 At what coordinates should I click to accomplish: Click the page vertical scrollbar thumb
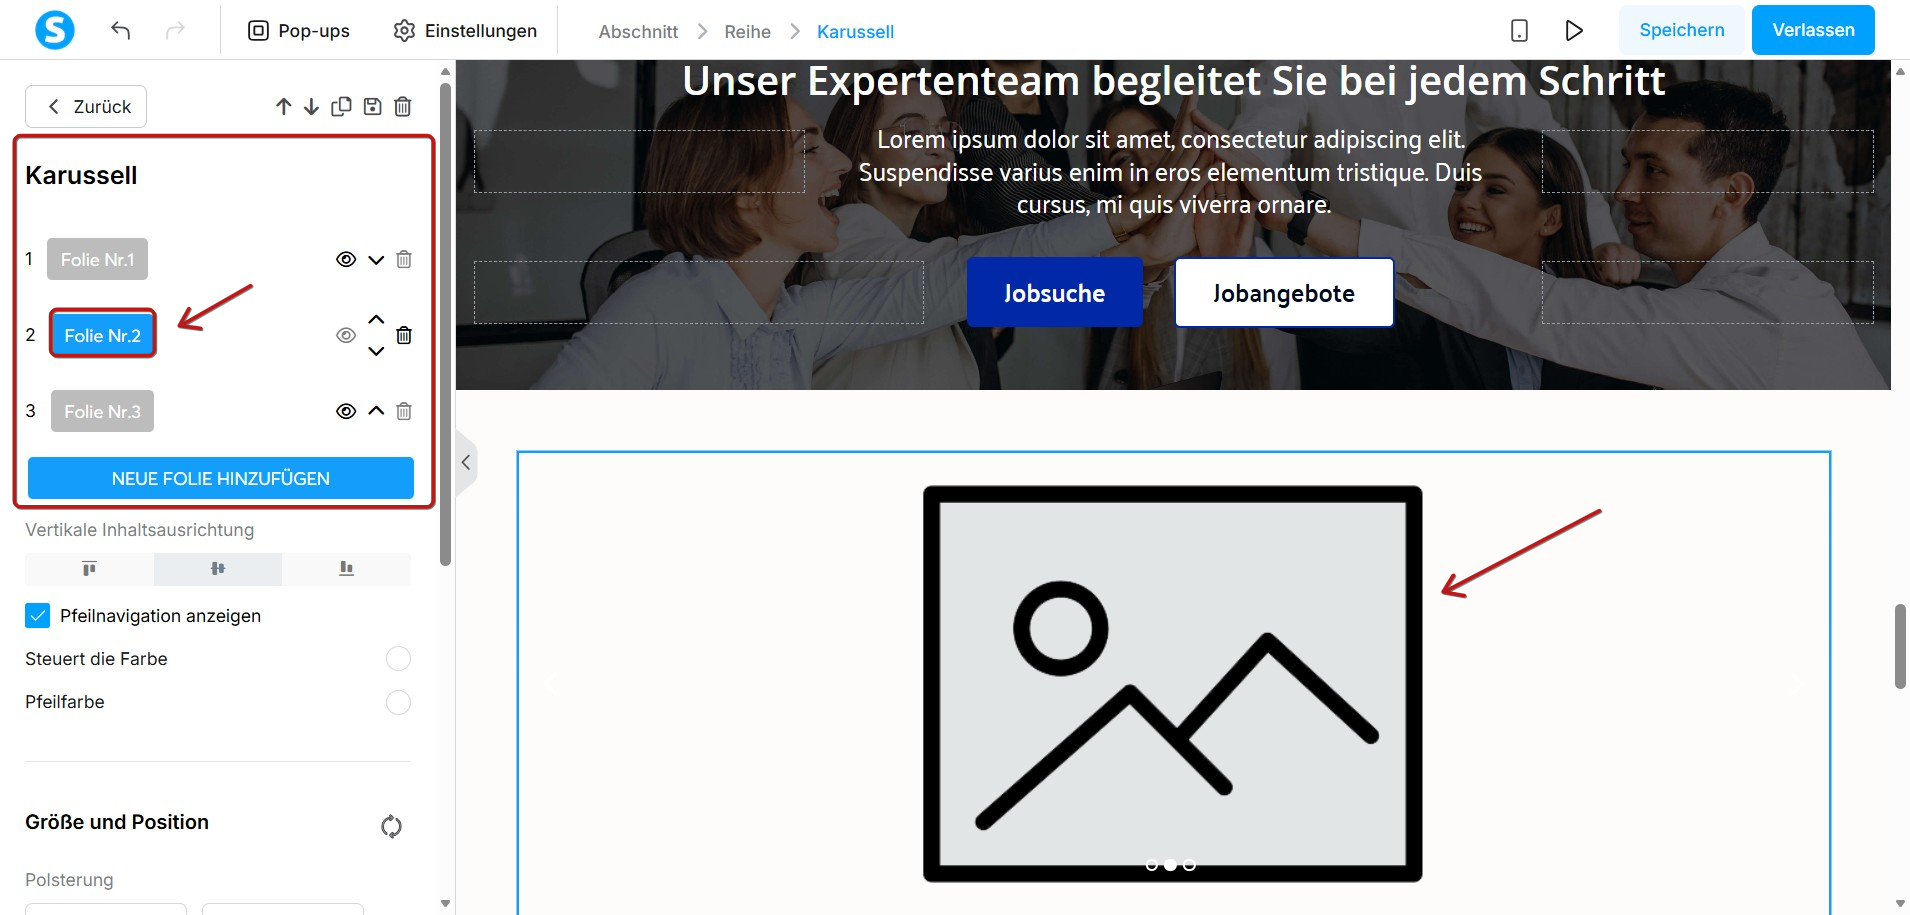pos(1900,646)
